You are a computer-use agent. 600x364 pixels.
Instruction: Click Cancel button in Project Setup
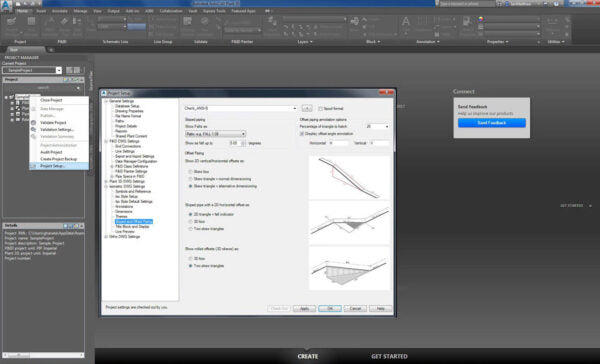tap(355, 309)
